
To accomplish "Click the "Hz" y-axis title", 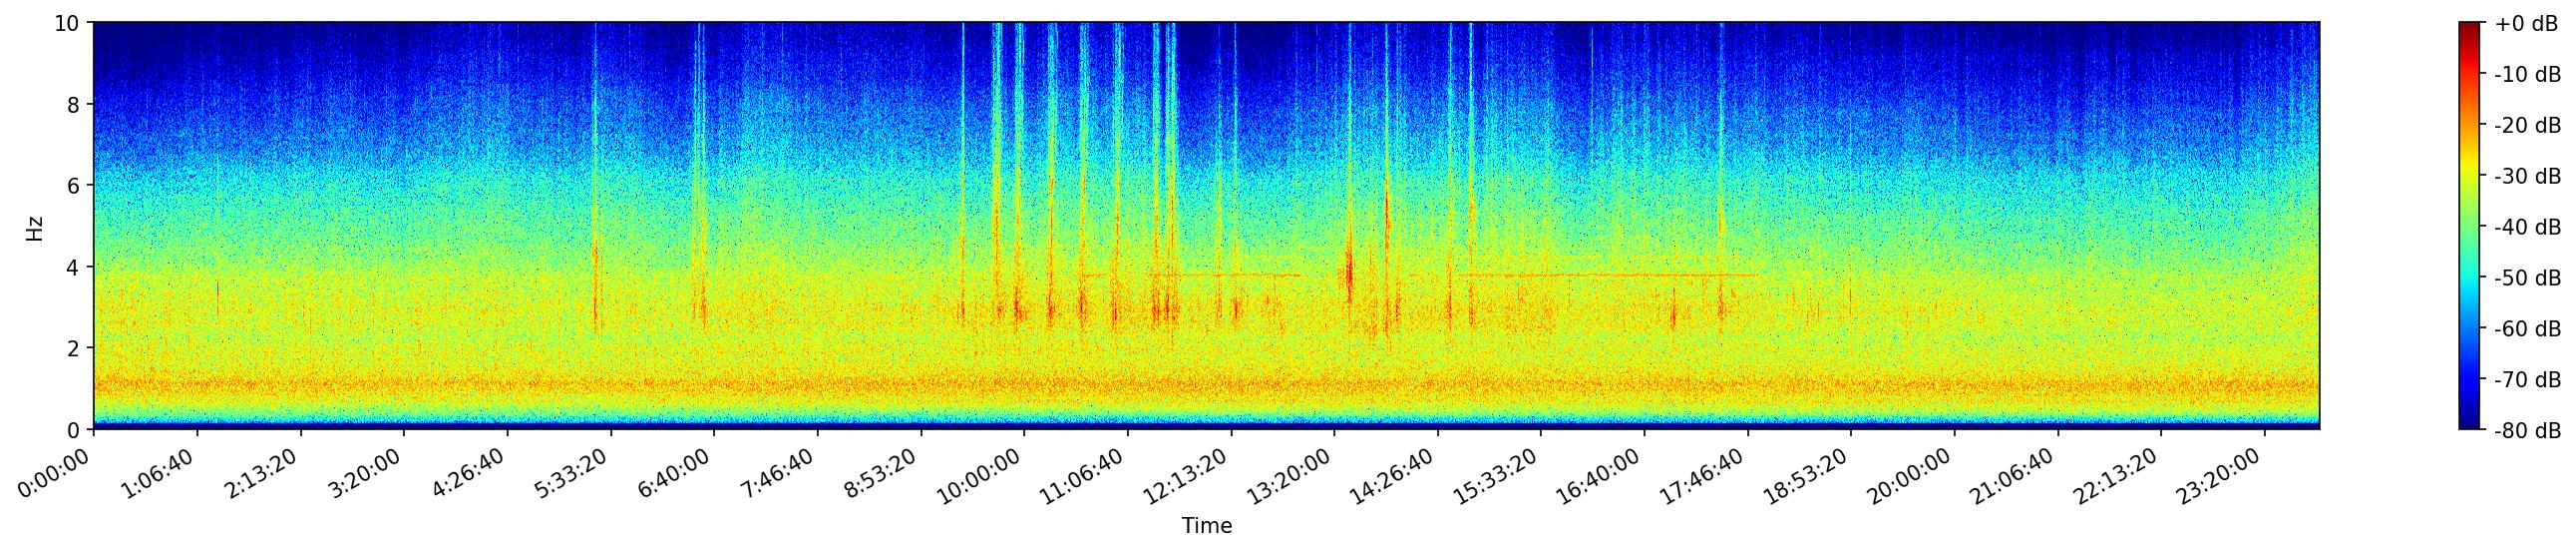I will [35, 228].
